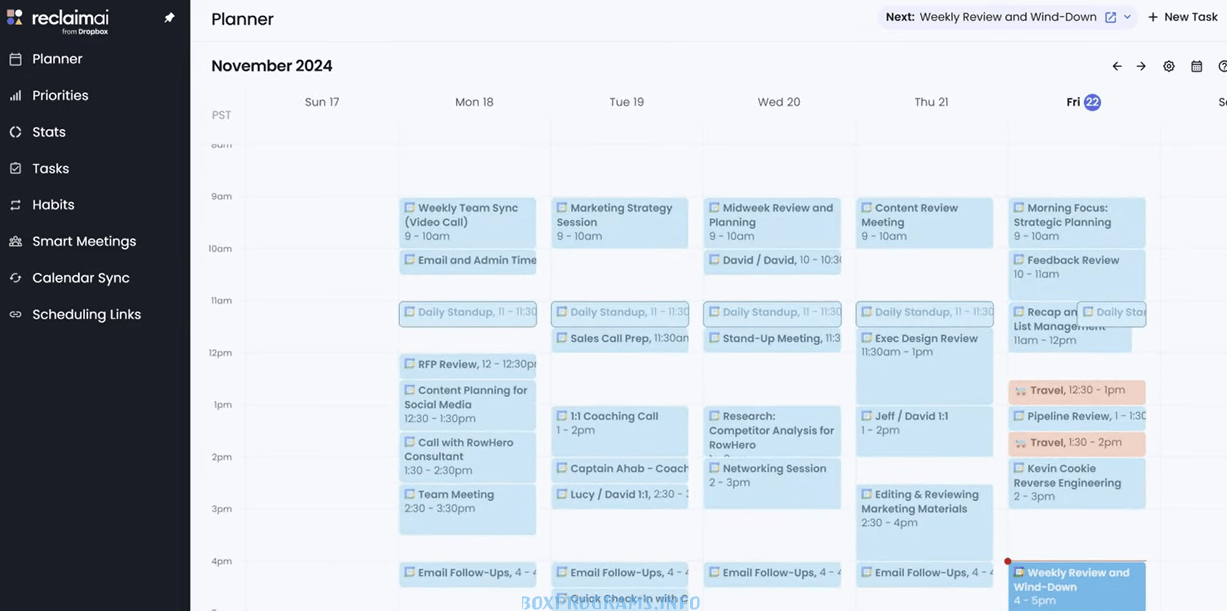Open the PST timezone selector
The width and height of the screenshot is (1227, 611).
(x=221, y=115)
